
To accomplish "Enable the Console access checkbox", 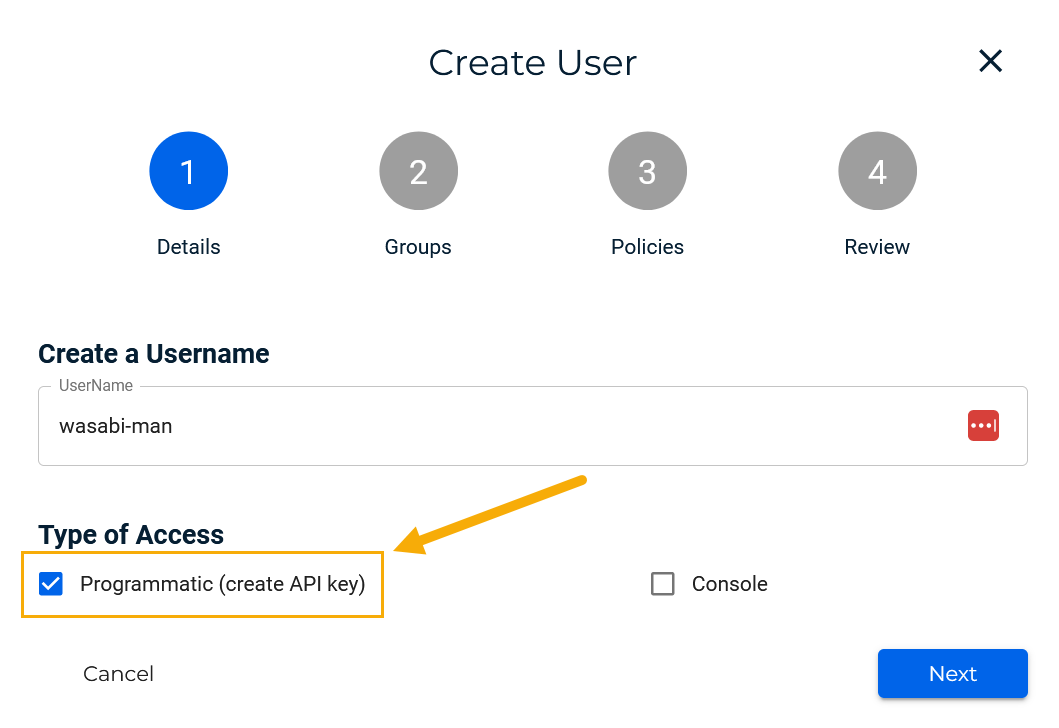I will pyautogui.click(x=663, y=584).
